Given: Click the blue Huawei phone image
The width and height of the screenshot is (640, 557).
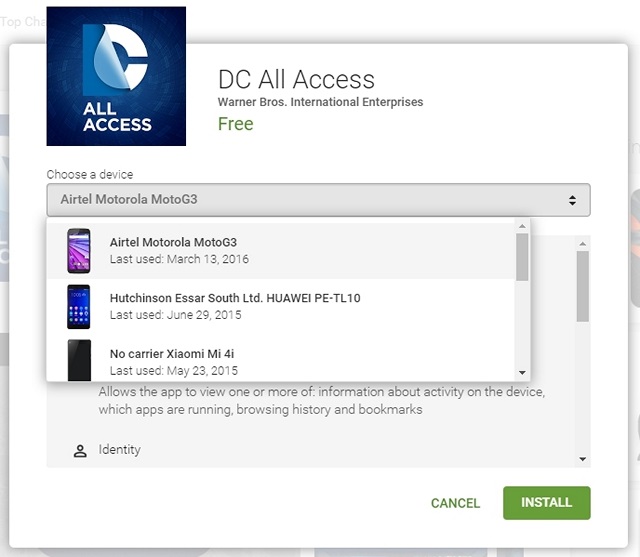Looking at the screenshot, I should click(79, 306).
